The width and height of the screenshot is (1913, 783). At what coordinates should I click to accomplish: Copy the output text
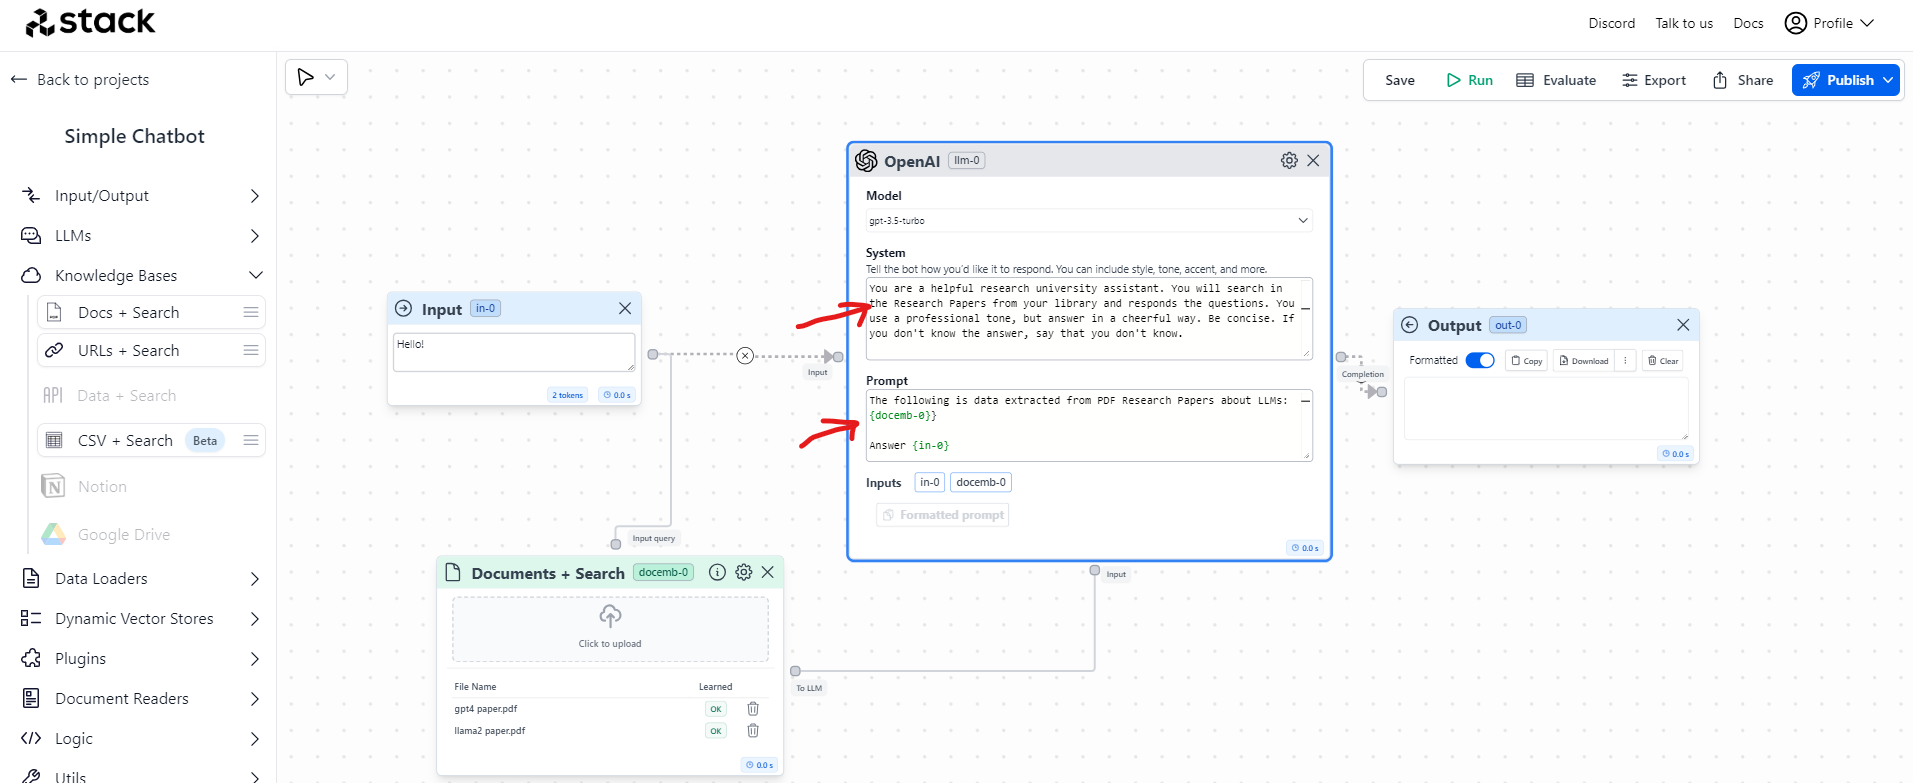tap(1527, 361)
